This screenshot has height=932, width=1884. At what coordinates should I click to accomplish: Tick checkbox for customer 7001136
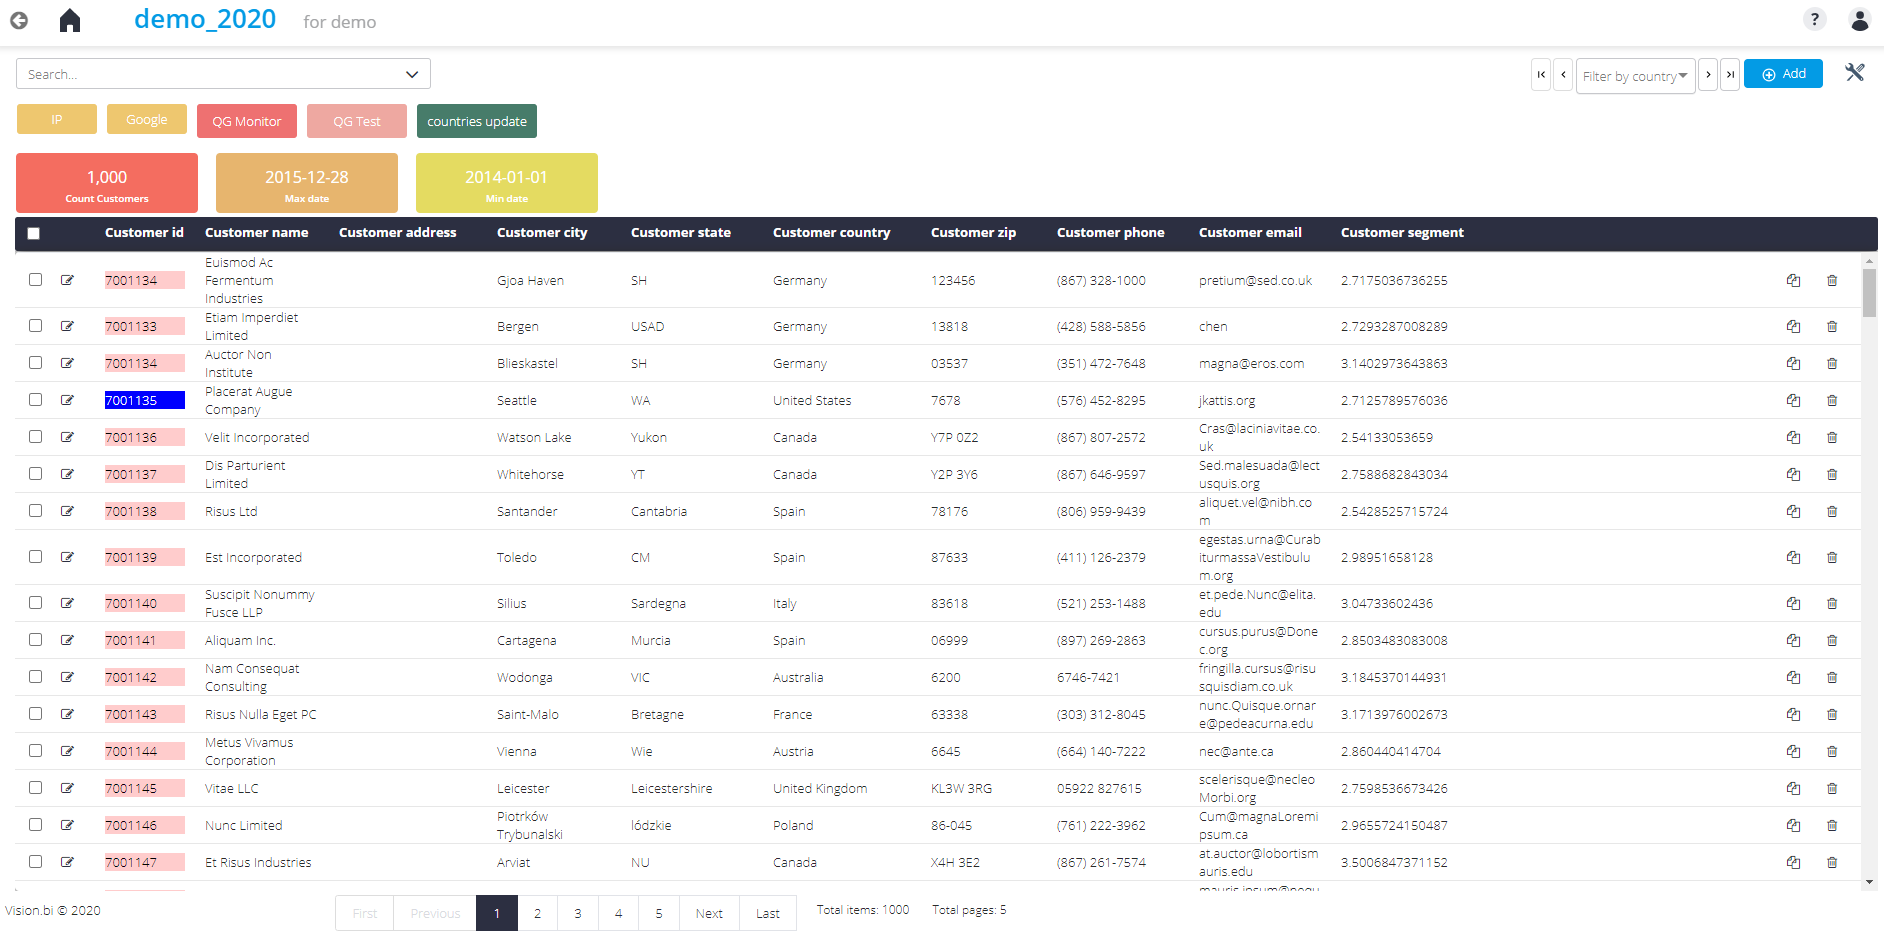click(35, 436)
